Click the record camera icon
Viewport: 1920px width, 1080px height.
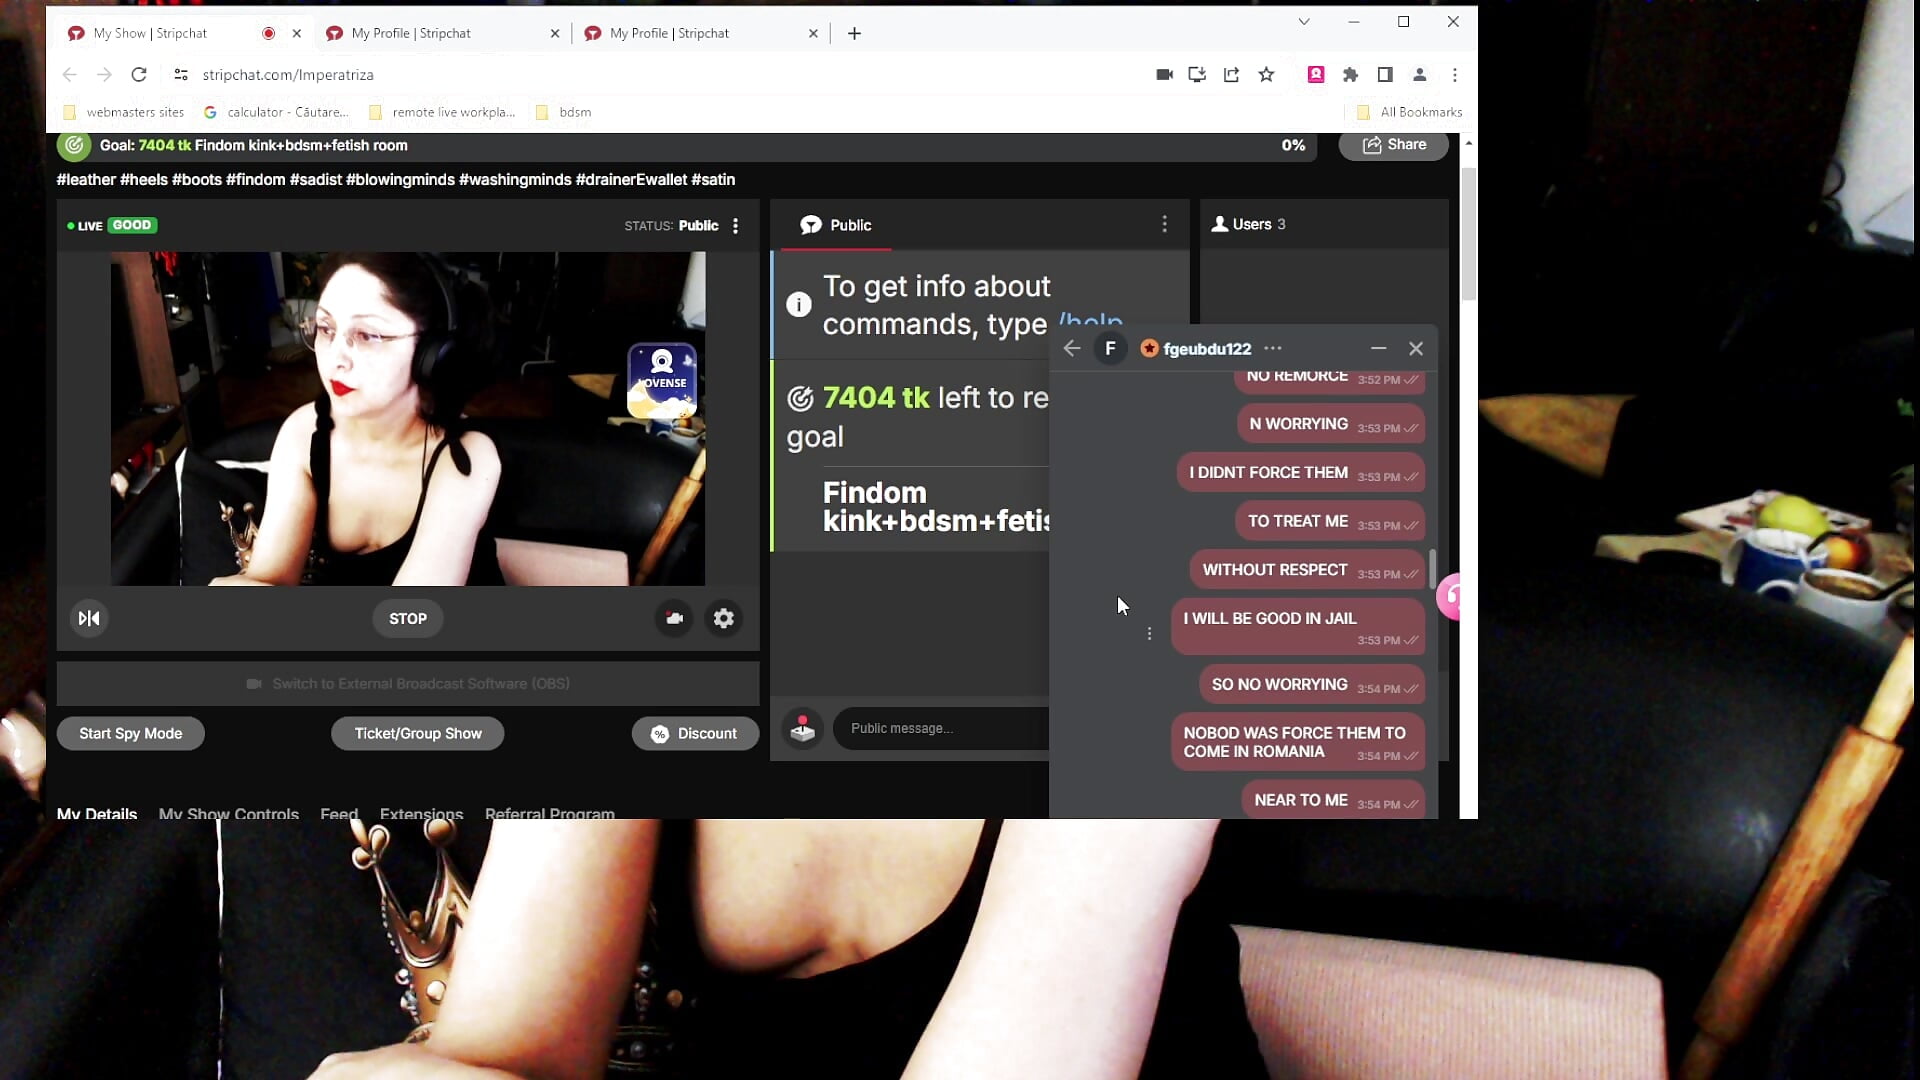pos(674,619)
